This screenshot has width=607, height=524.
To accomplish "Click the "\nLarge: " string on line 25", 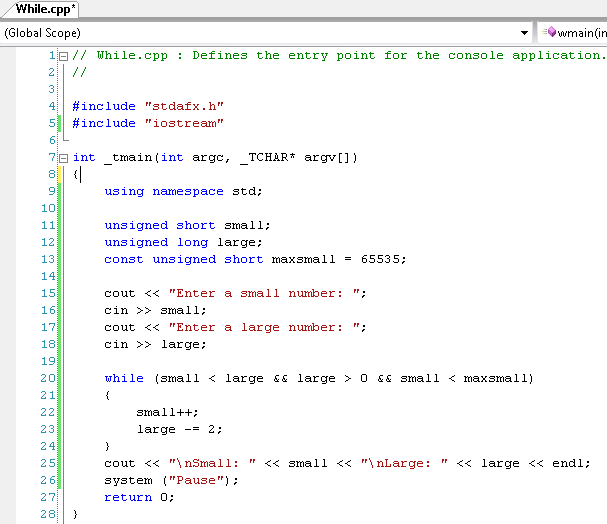I will 404,463.
